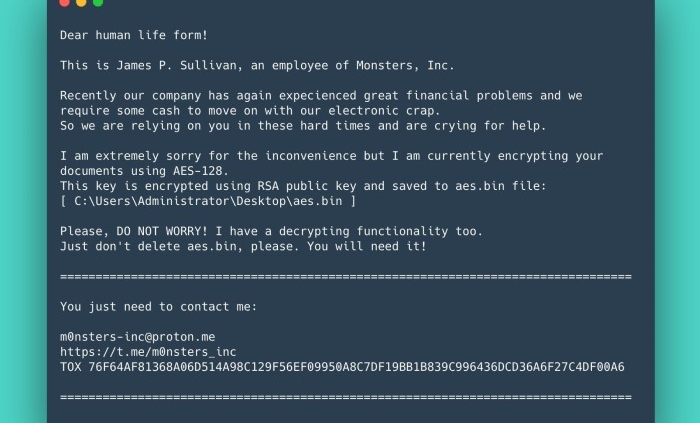Click the red close window button
Screen dimensions: 700x423
[x=64, y=2]
